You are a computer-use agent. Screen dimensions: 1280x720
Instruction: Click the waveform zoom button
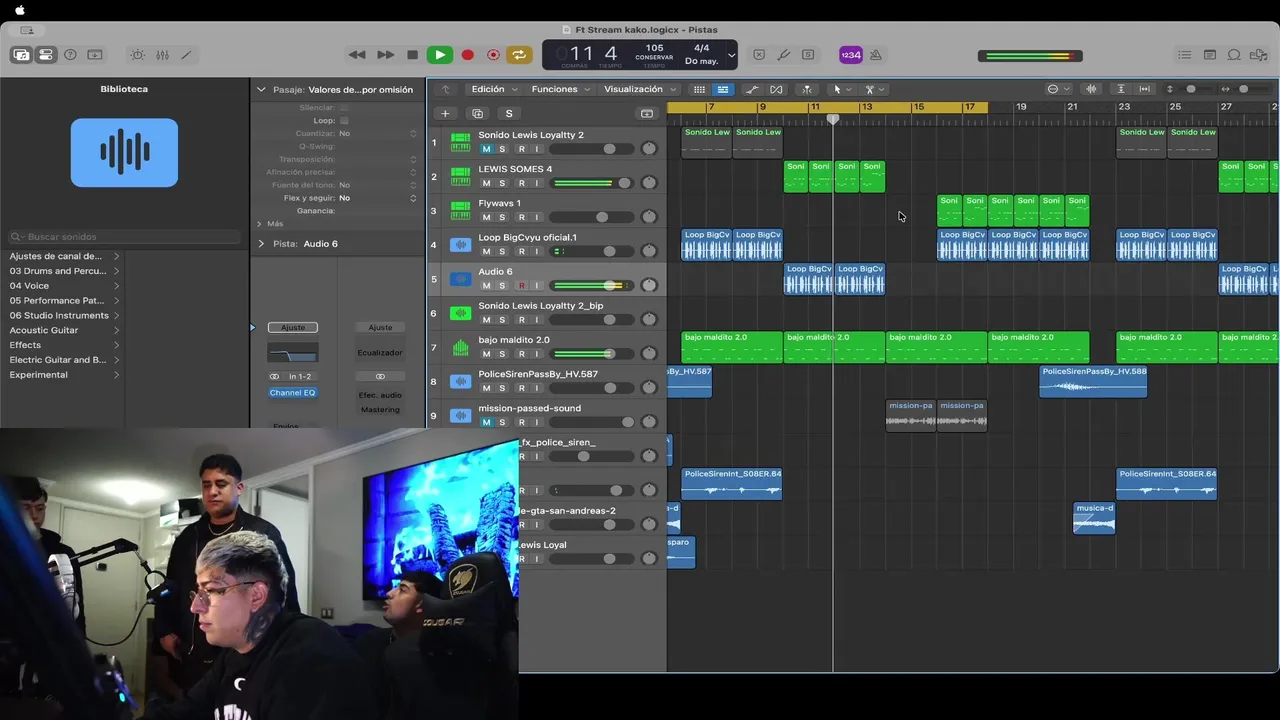click(x=1091, y=89)
